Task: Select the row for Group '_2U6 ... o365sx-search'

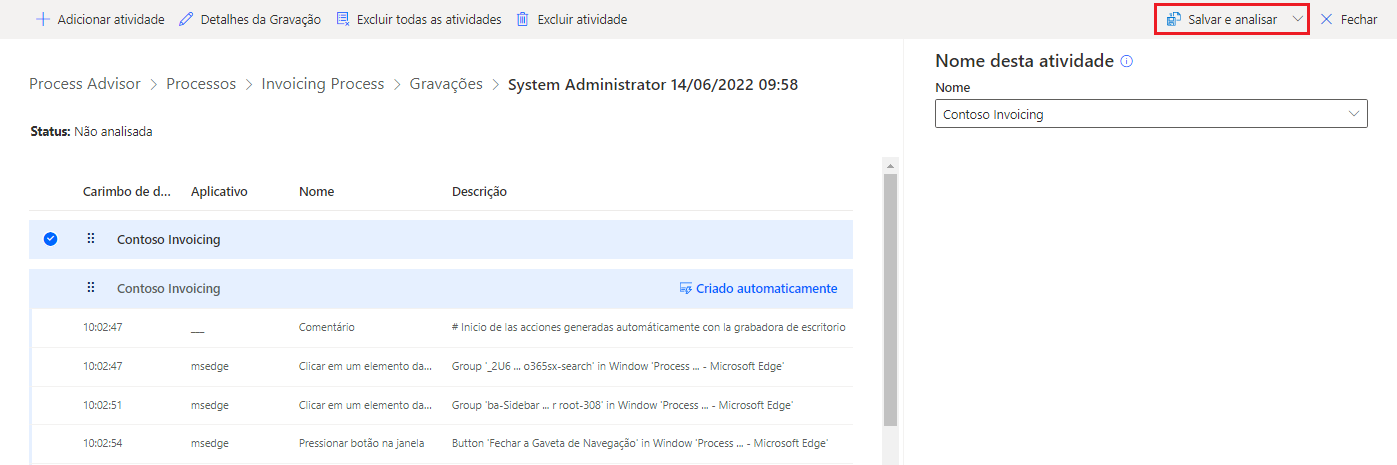Action: click(442, 366)
